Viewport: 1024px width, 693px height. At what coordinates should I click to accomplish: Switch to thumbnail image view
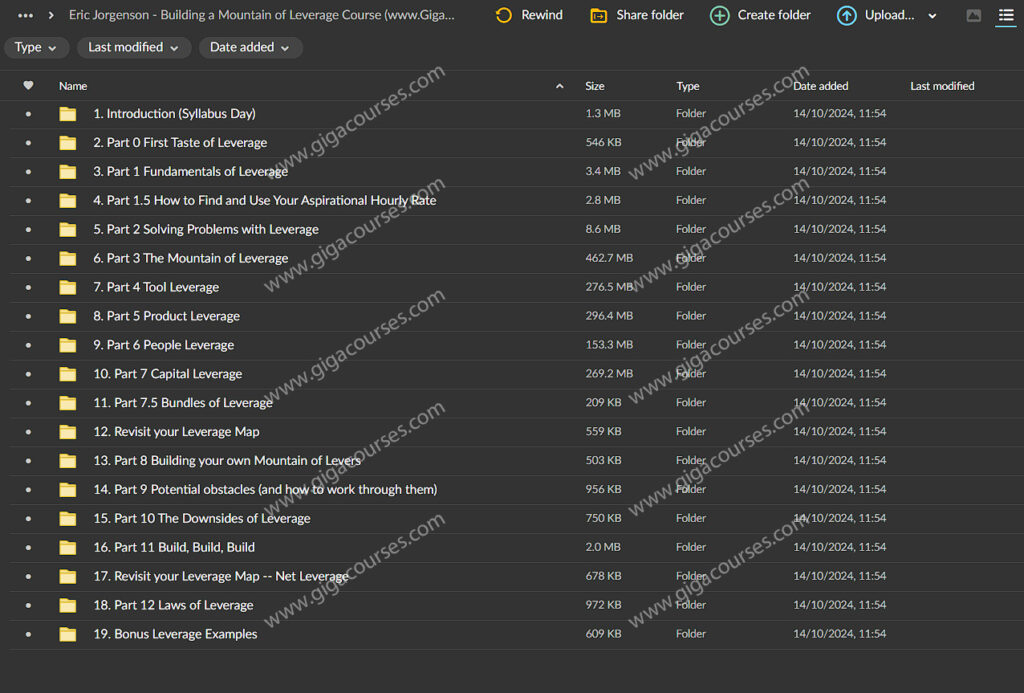pyautogui.click(x=974, y=15)
